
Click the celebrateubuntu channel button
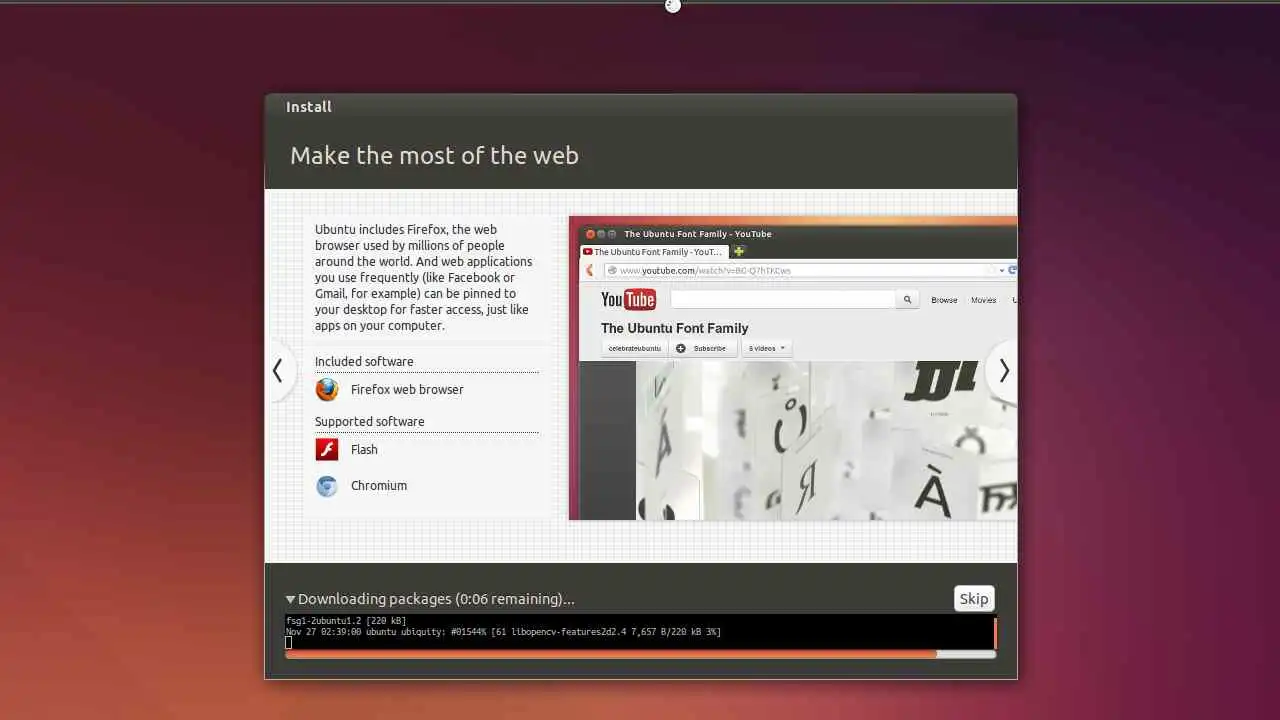pyautogui.click(x=635, y=348)
